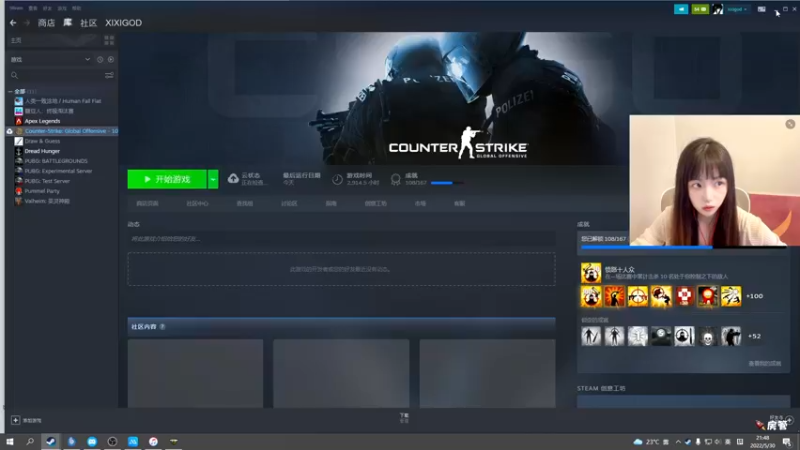Click the red ribbon award achievement icon
The image size is (800, 450).
708,296
